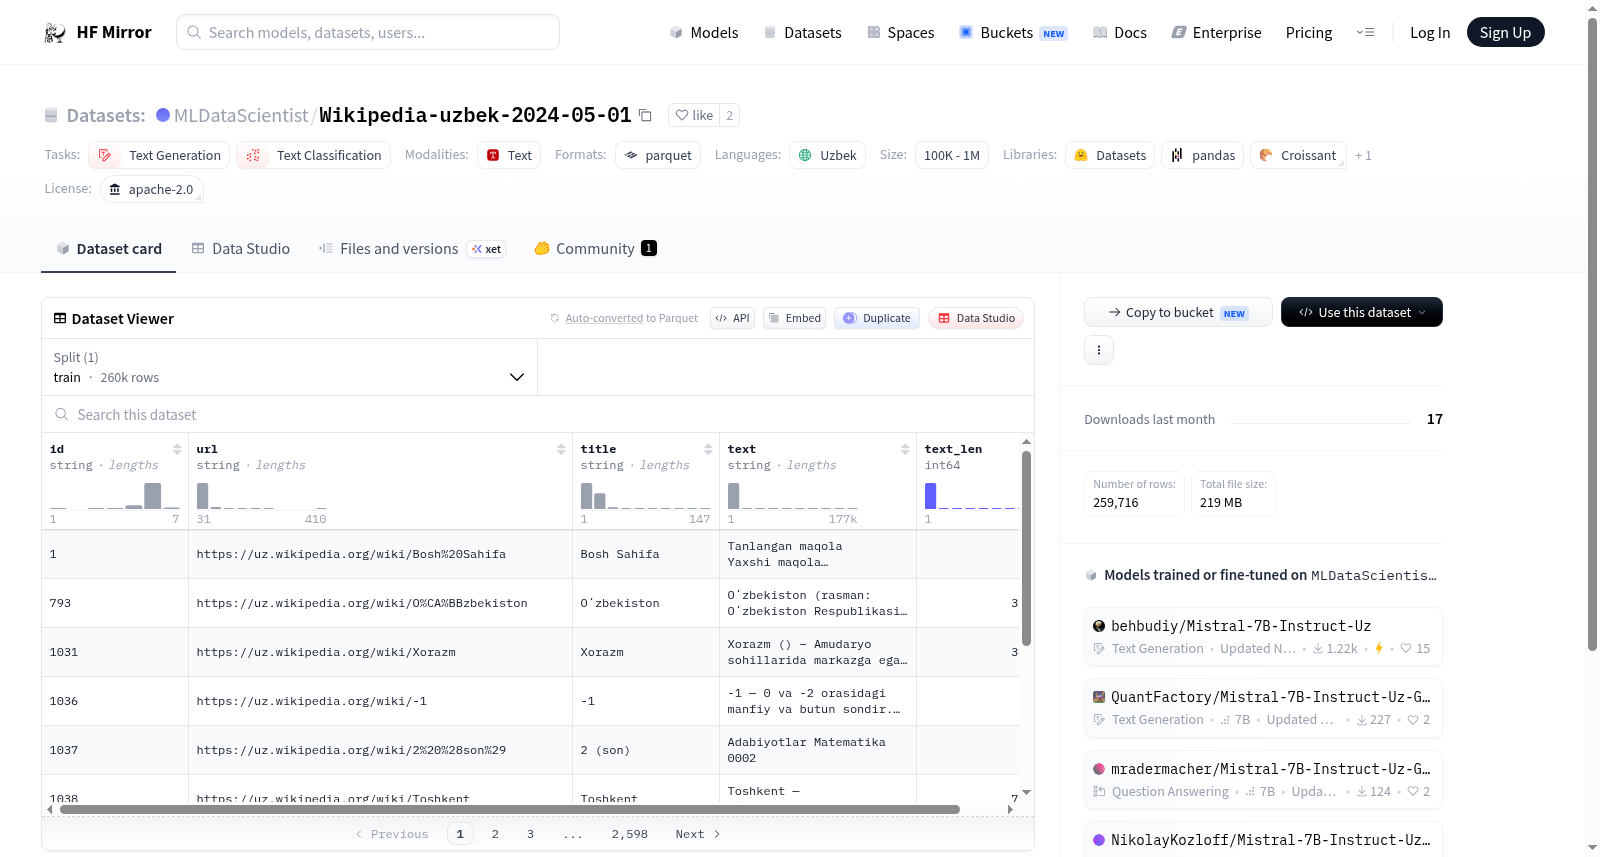Image resolution: width=1600 pixels, height=857 pixels.
Task: Open Models in top navigation
Action: tap(704, 32)
